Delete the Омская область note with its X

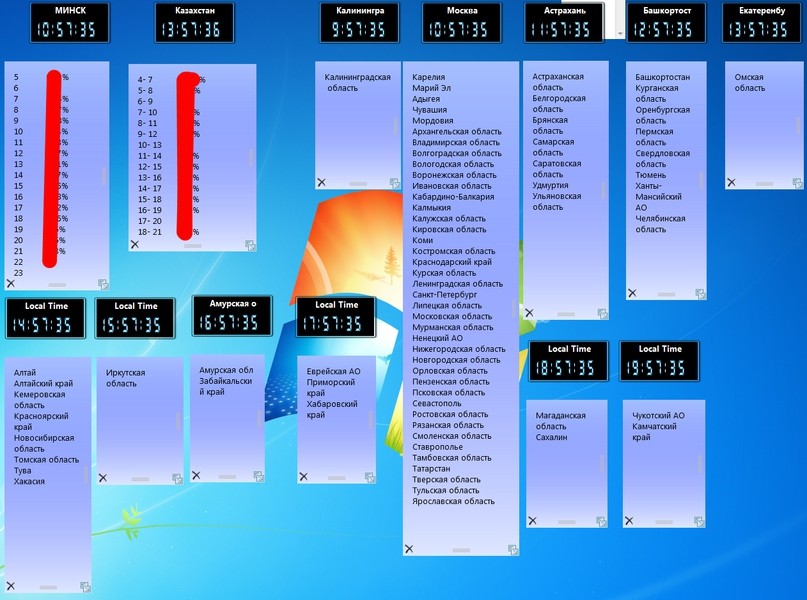731,183
